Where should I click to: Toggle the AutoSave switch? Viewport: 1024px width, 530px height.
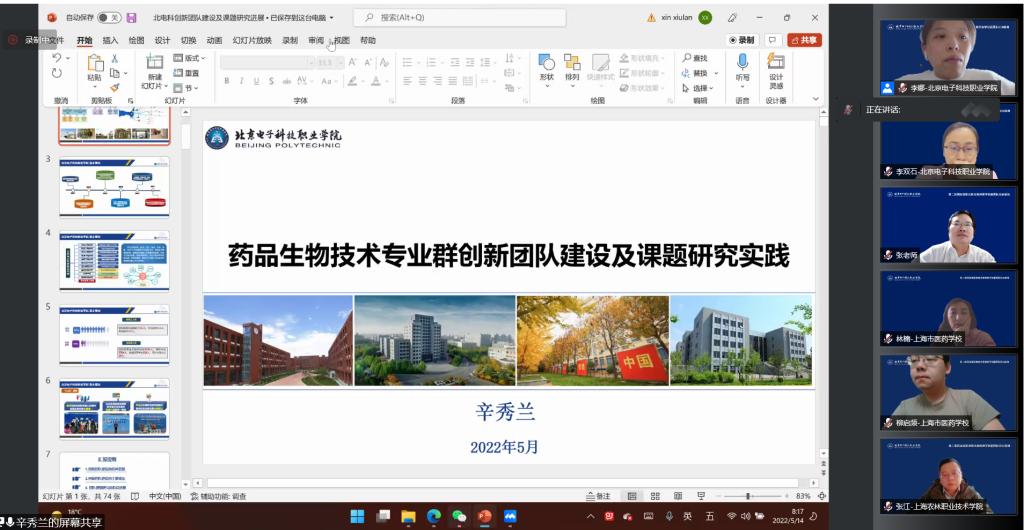tap(109, 17)
